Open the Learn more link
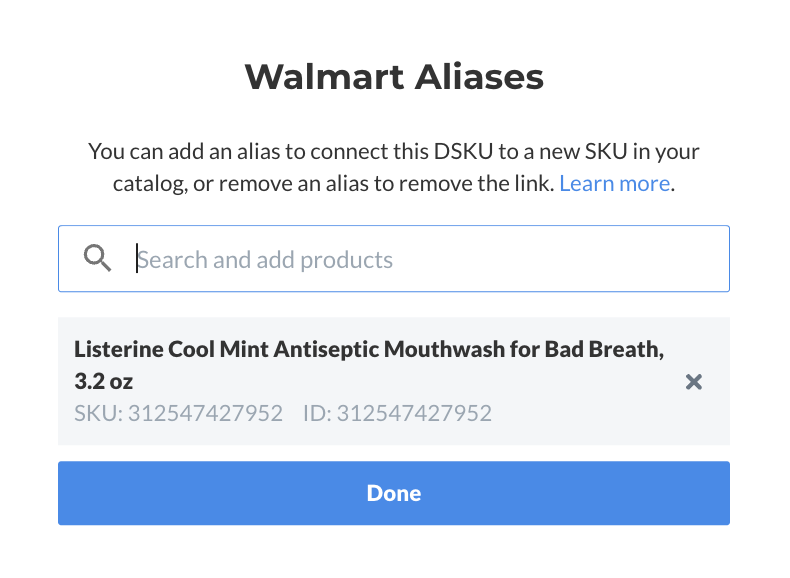 615,183
